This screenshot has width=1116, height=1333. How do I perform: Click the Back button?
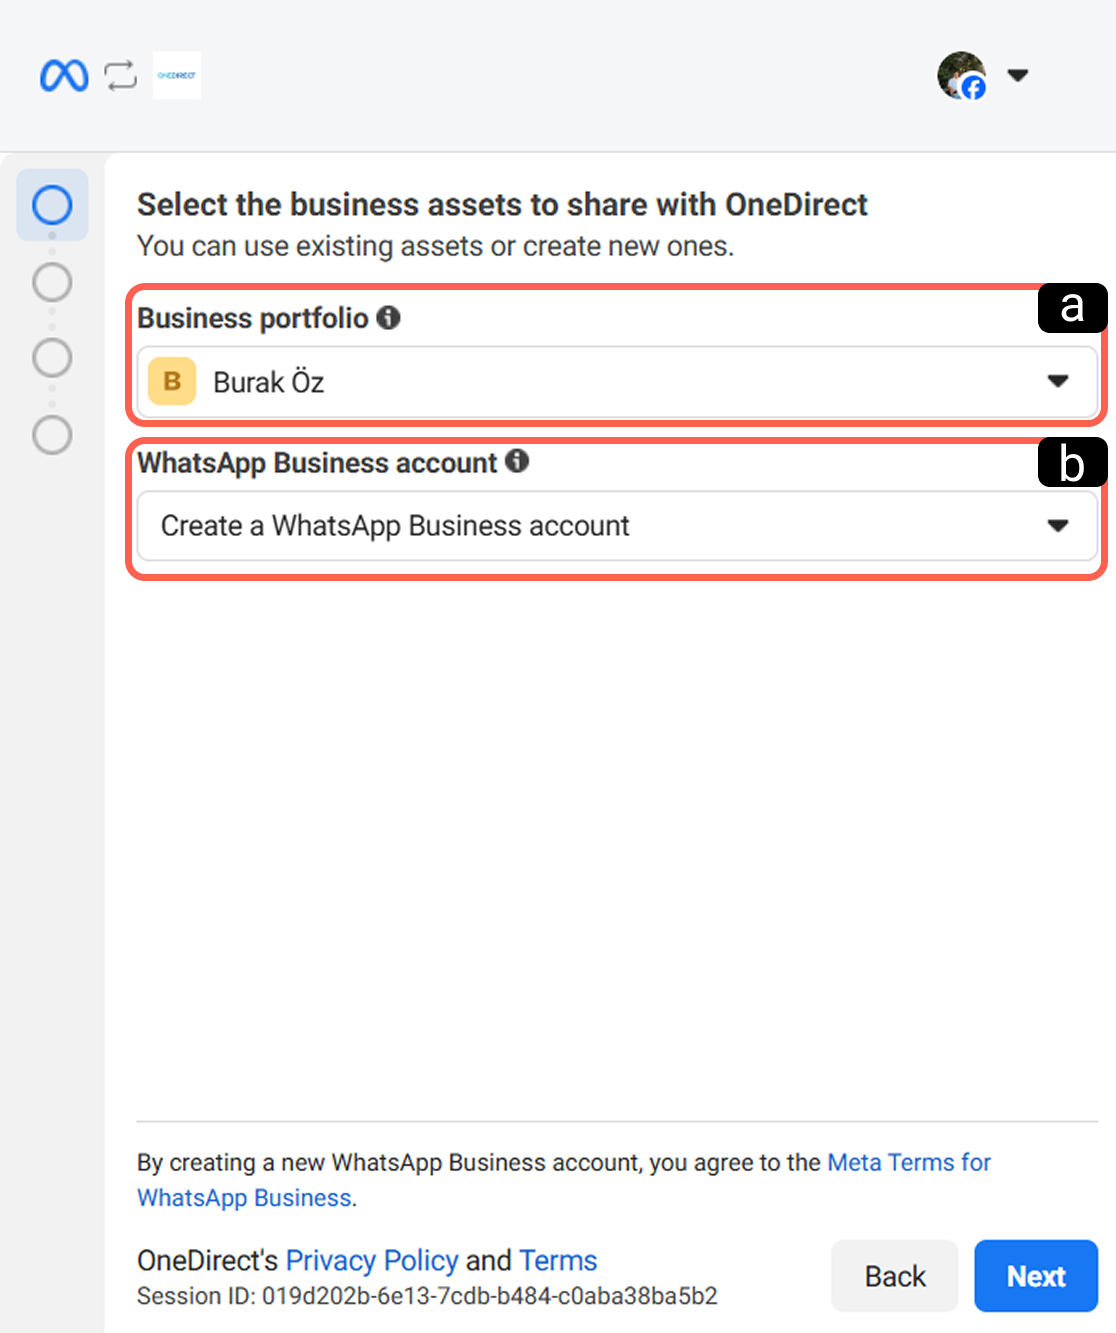pos(895,1276)
